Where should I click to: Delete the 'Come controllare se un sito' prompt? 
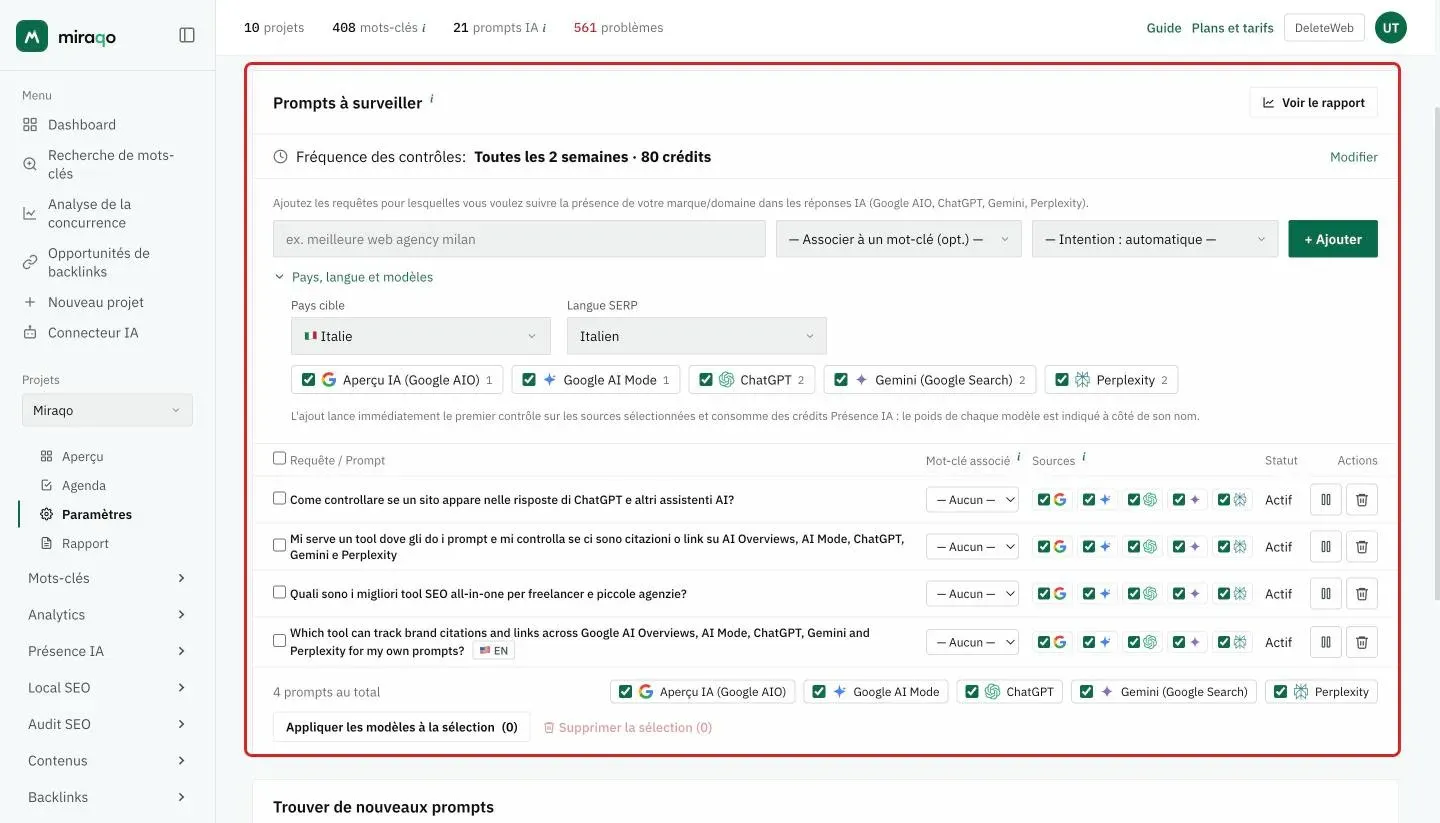click(x=1362, y=500)
